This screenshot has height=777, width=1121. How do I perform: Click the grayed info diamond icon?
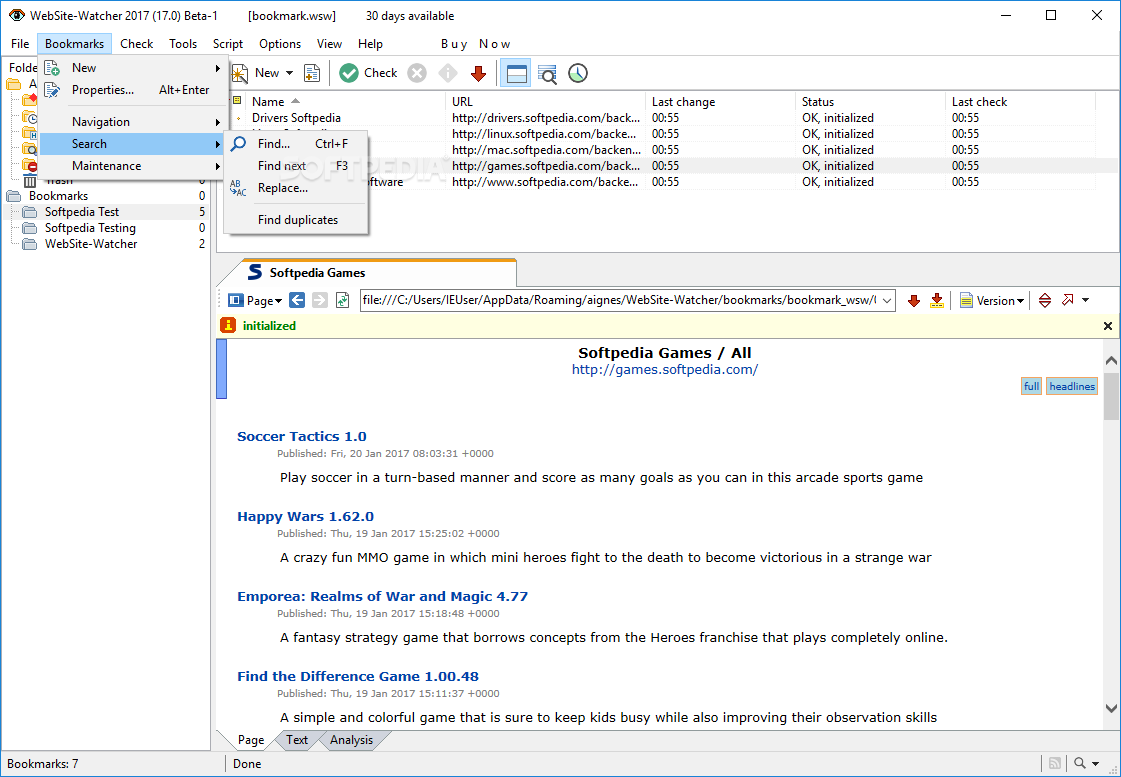tap(448, 73)
